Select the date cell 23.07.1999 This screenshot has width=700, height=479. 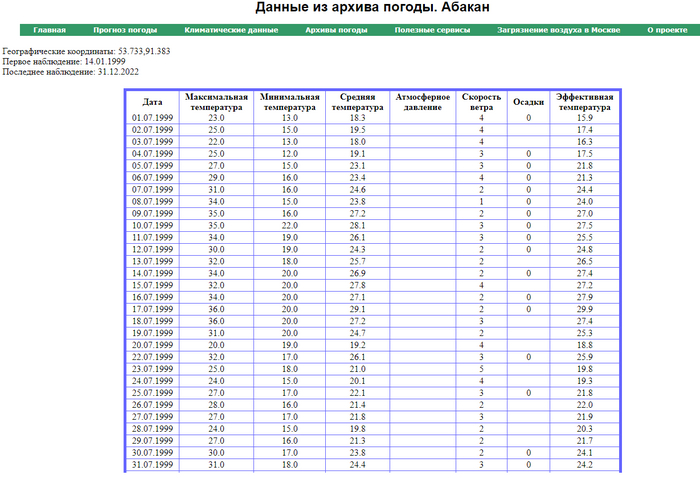(152, 369)
